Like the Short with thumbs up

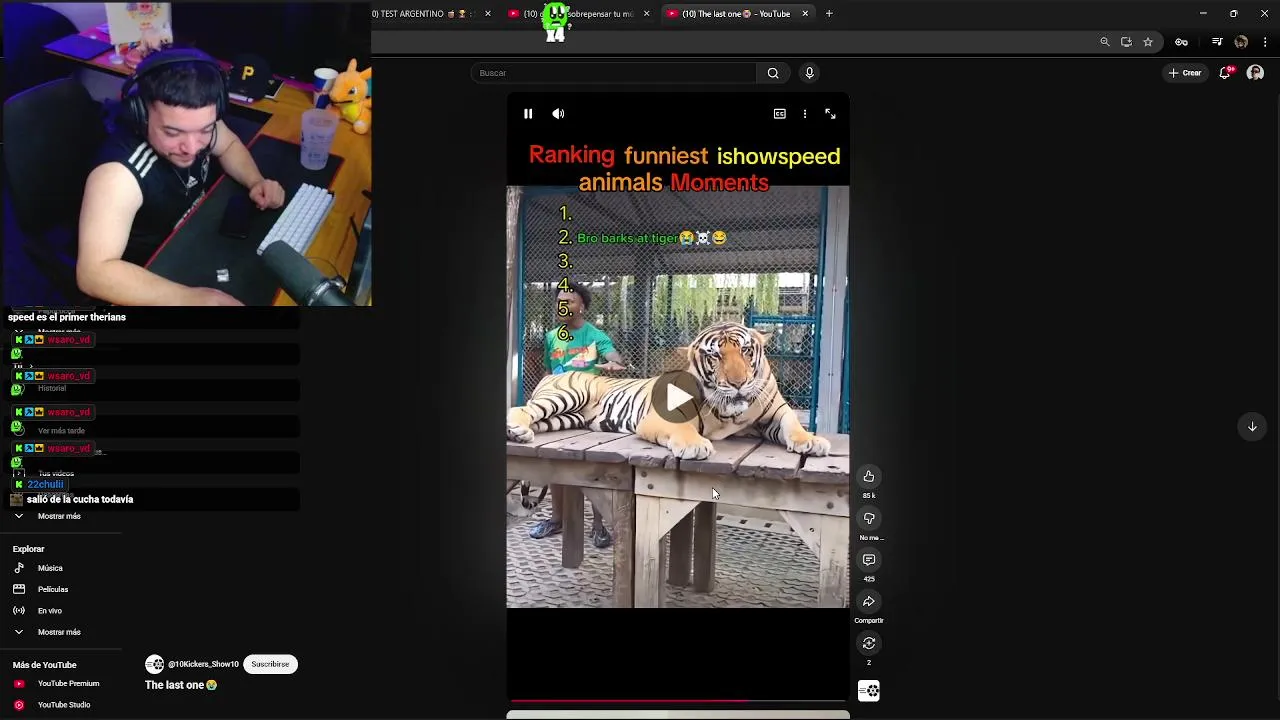869,476
